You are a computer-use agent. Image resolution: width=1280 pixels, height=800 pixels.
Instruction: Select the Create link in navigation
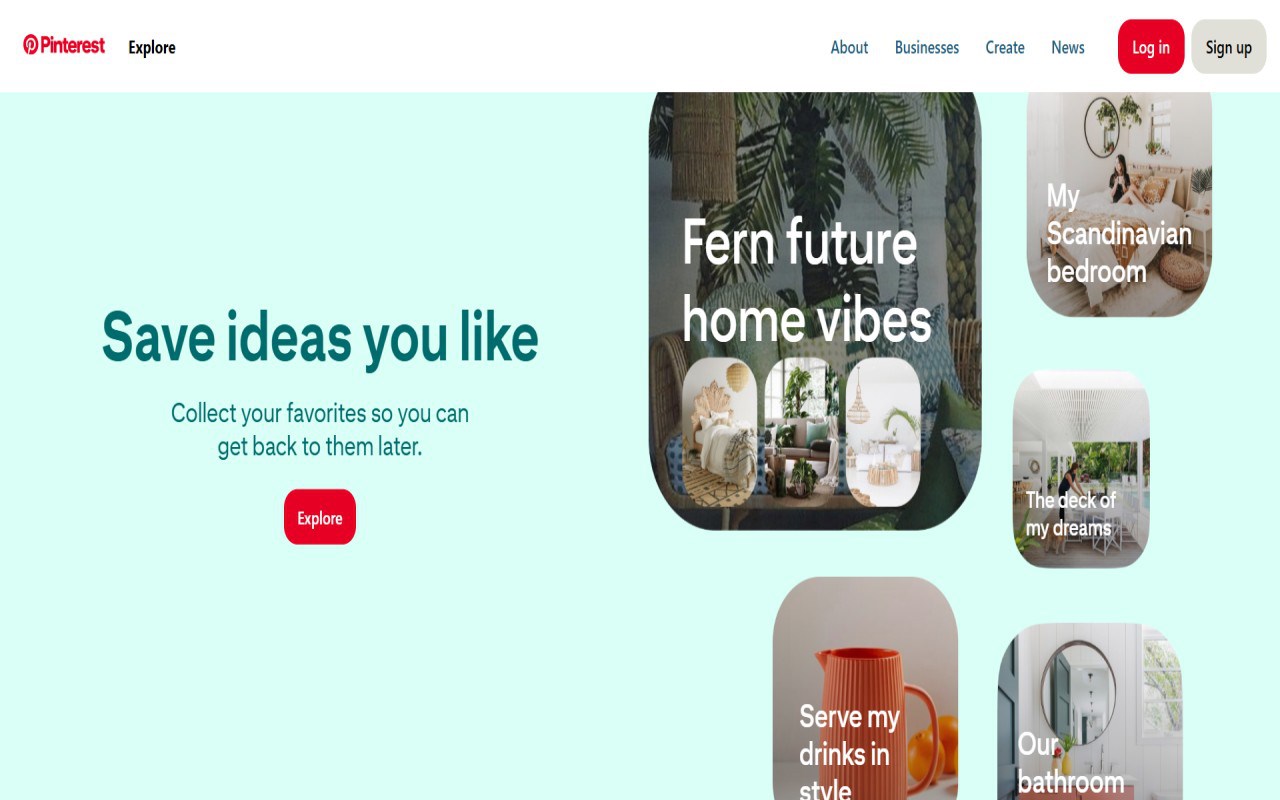tap(1005, 47)
